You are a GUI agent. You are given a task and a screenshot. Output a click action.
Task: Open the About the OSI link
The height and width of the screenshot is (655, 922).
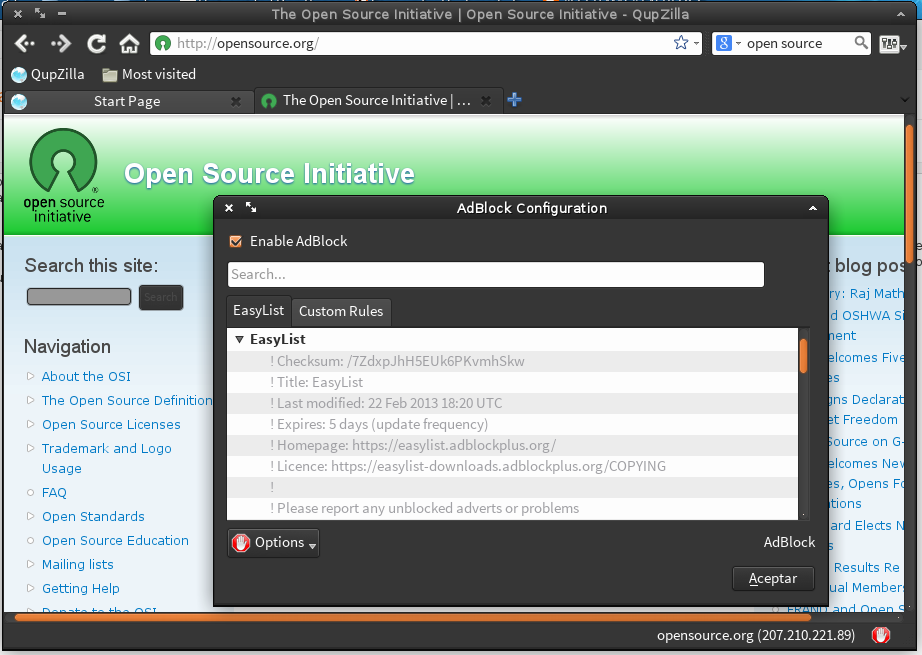(86, 376)
